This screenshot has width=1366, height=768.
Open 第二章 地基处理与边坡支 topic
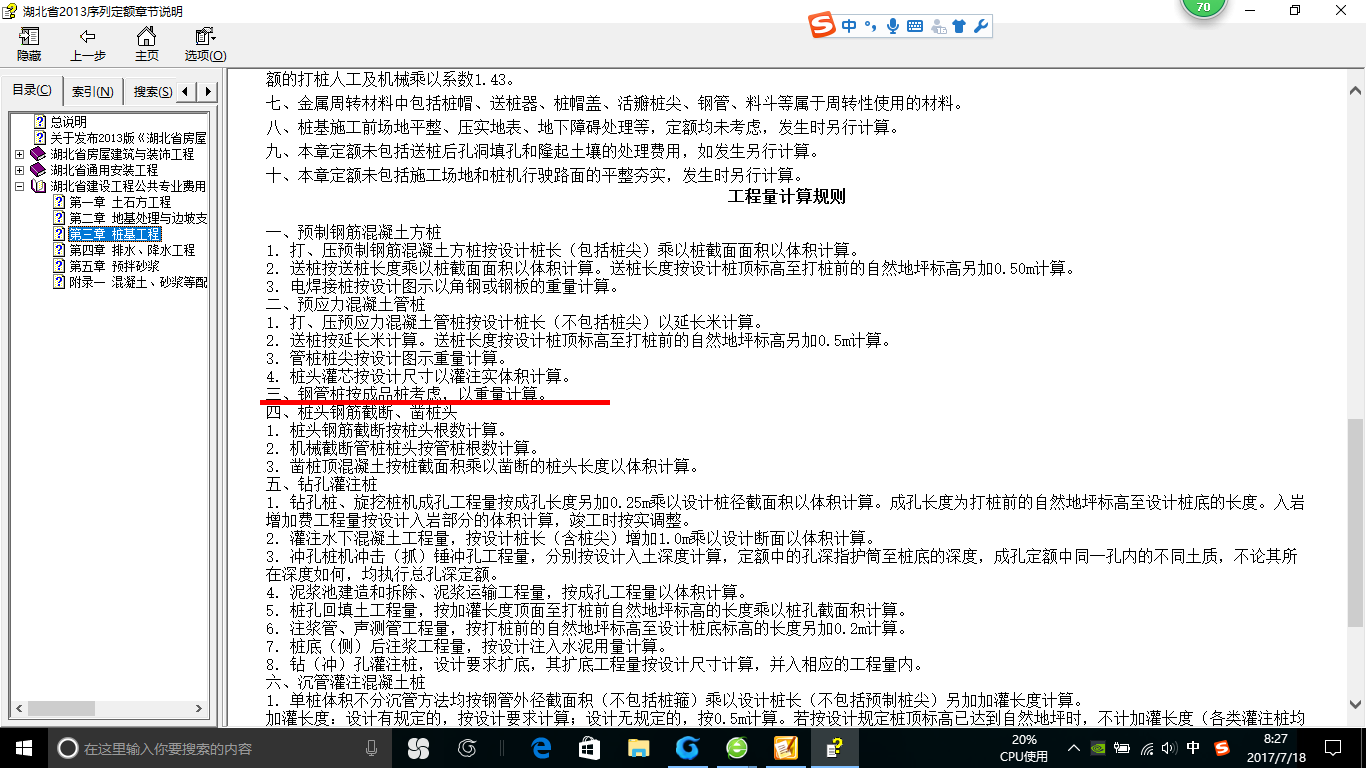(138, 218)
